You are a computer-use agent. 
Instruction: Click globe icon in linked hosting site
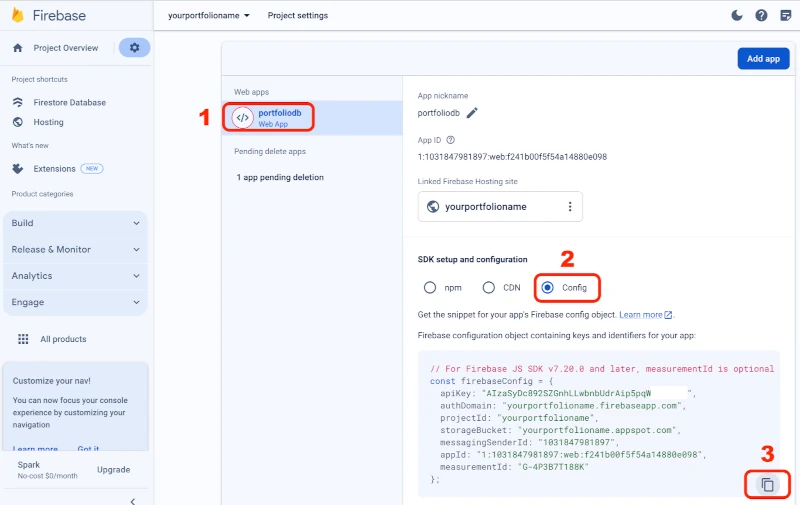click(x=433, y=207)
